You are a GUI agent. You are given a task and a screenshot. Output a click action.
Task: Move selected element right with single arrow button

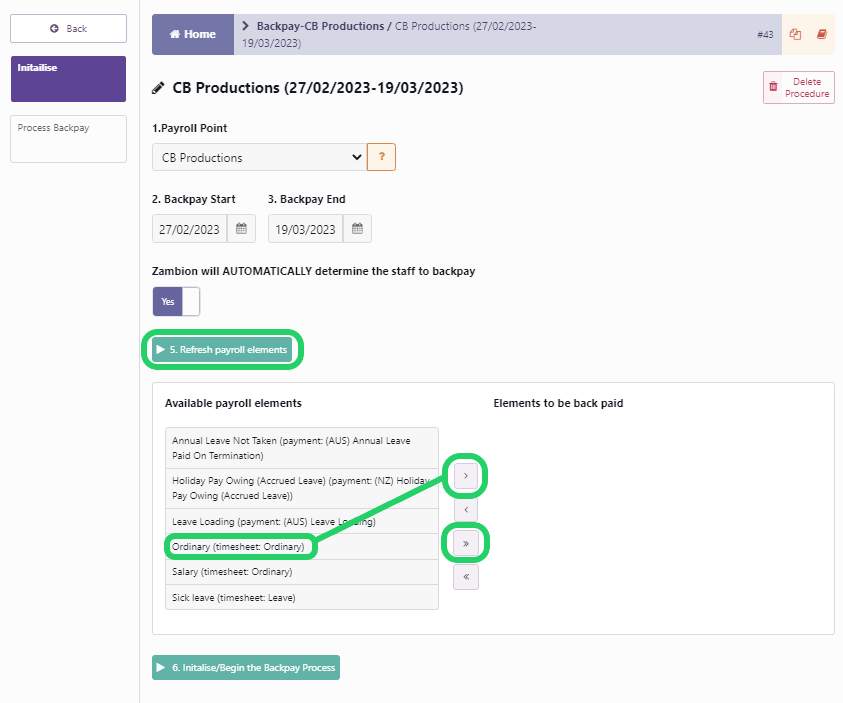click(x=465, y=476)
